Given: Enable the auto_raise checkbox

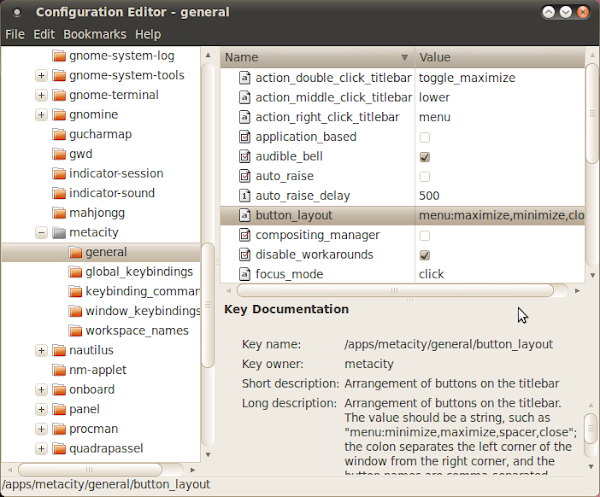Looking at the screenshot, I should [424, 177].
